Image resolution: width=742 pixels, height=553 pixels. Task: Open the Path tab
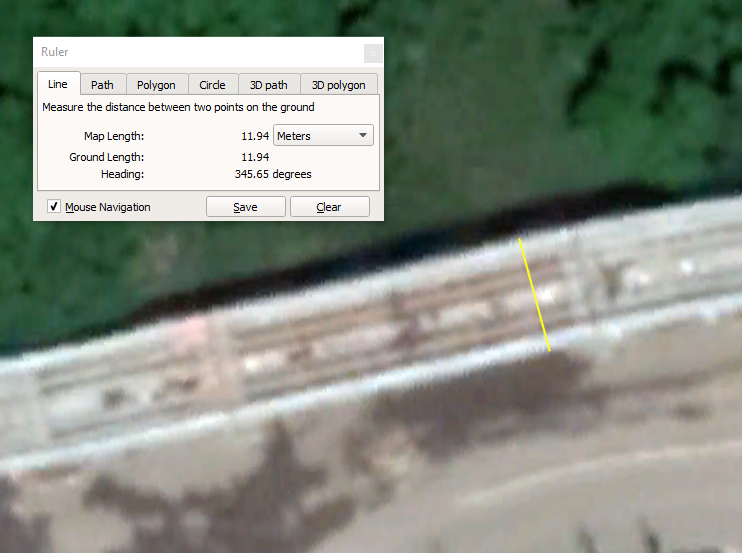(103, 85)
